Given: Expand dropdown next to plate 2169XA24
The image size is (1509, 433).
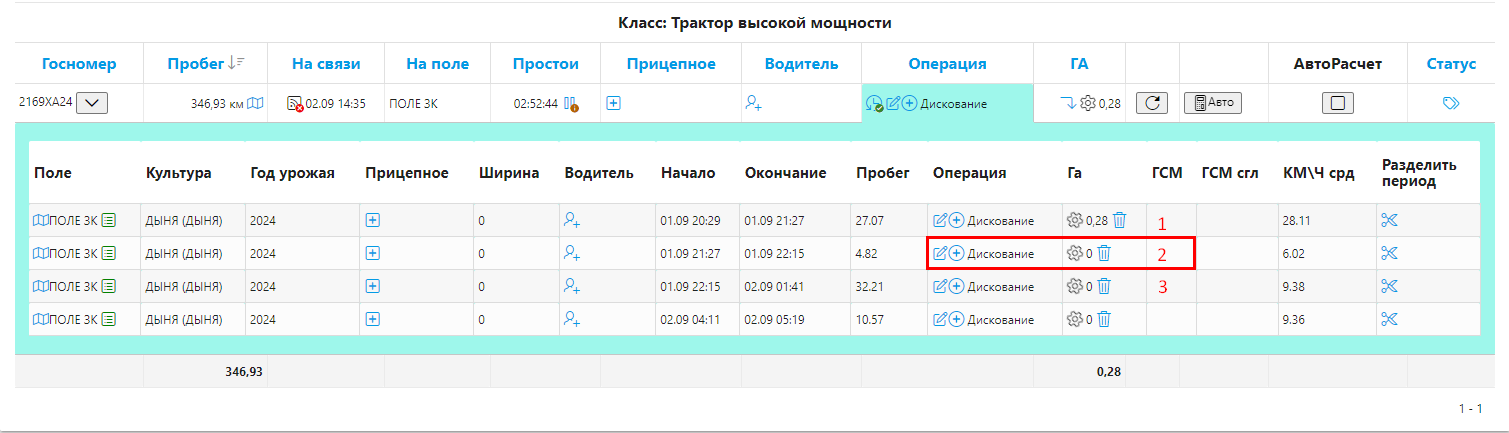Looking at the screenshot, I should click(x=92, y=103).
